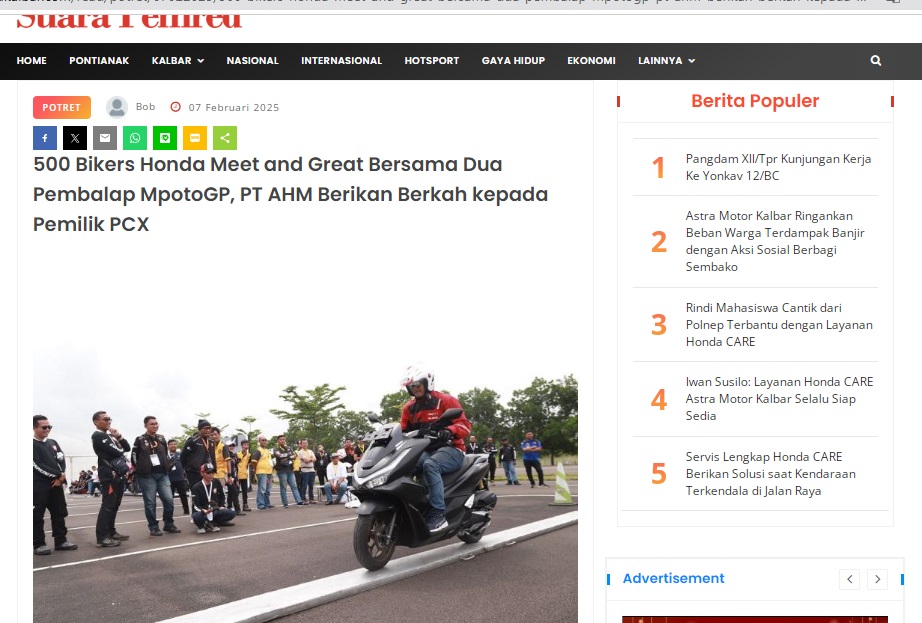Screen dimensions: 922x623
Task: Open 'Rindi Mahasiswa Cantik dari Polnep' article
Action: pyautogui.click(x=779, y=324)
